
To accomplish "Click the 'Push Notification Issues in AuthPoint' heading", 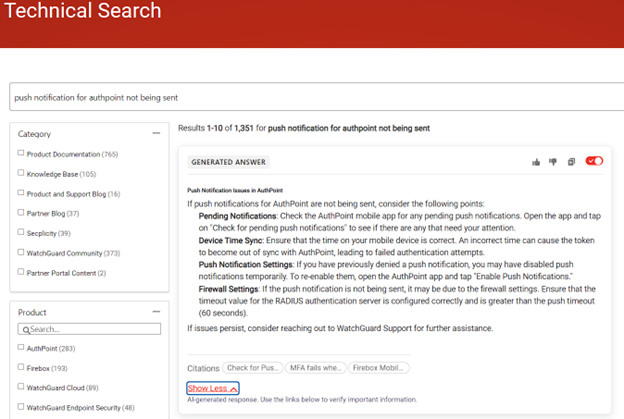I will 235,190.
